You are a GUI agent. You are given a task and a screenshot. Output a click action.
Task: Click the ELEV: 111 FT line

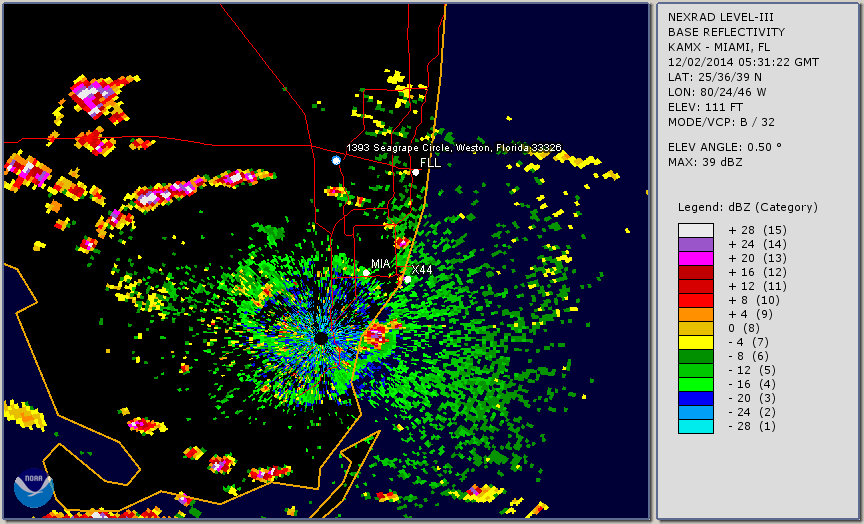point(705,107)
